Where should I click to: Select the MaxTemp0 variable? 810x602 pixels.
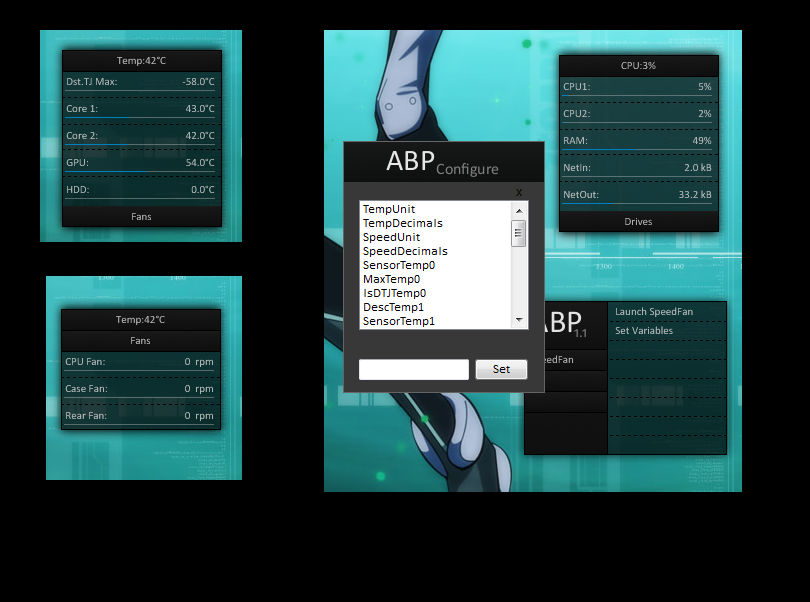392,279
